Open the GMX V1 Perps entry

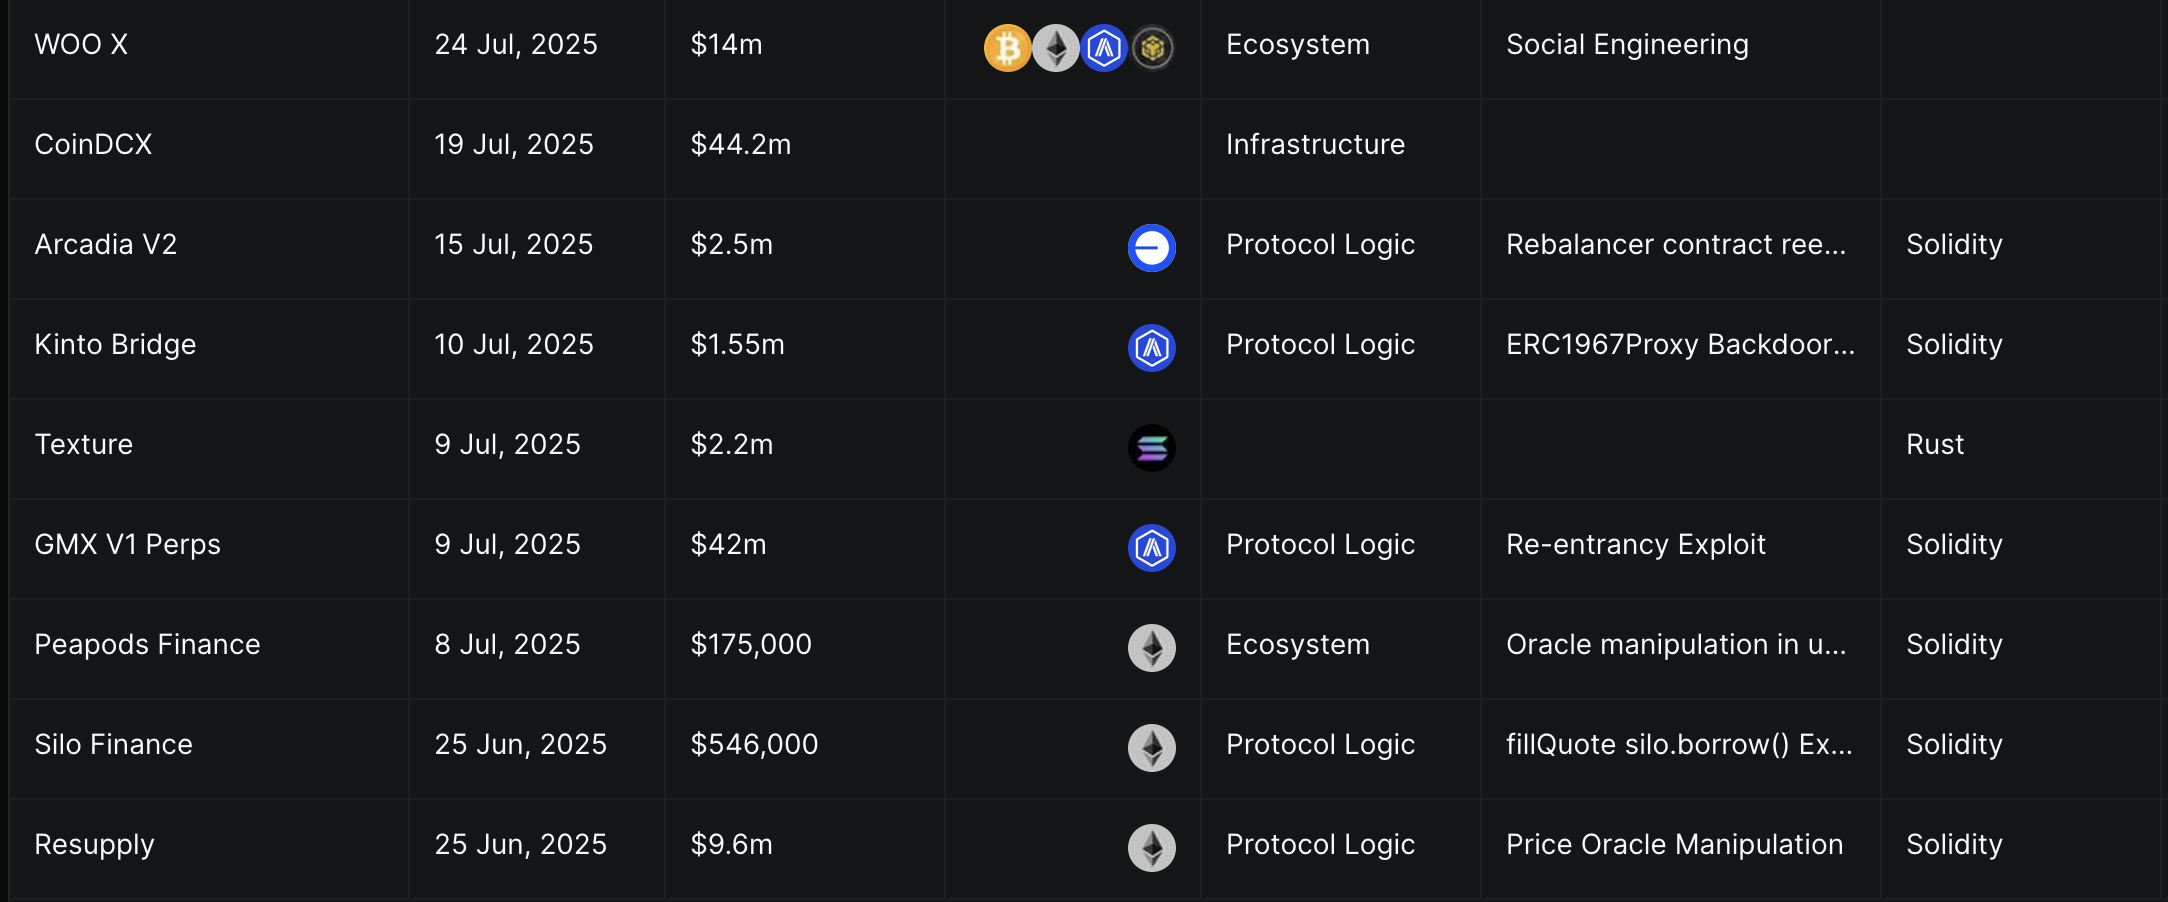(x=127, y=545)
